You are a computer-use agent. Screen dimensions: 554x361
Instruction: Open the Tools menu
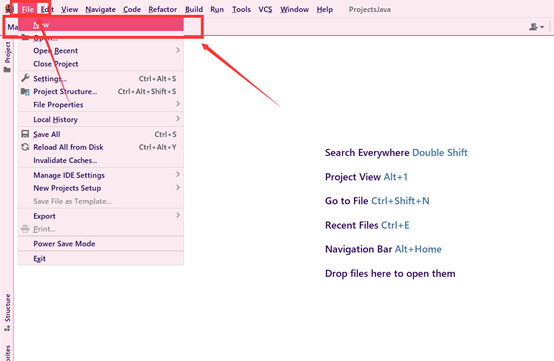click(241, 10)
